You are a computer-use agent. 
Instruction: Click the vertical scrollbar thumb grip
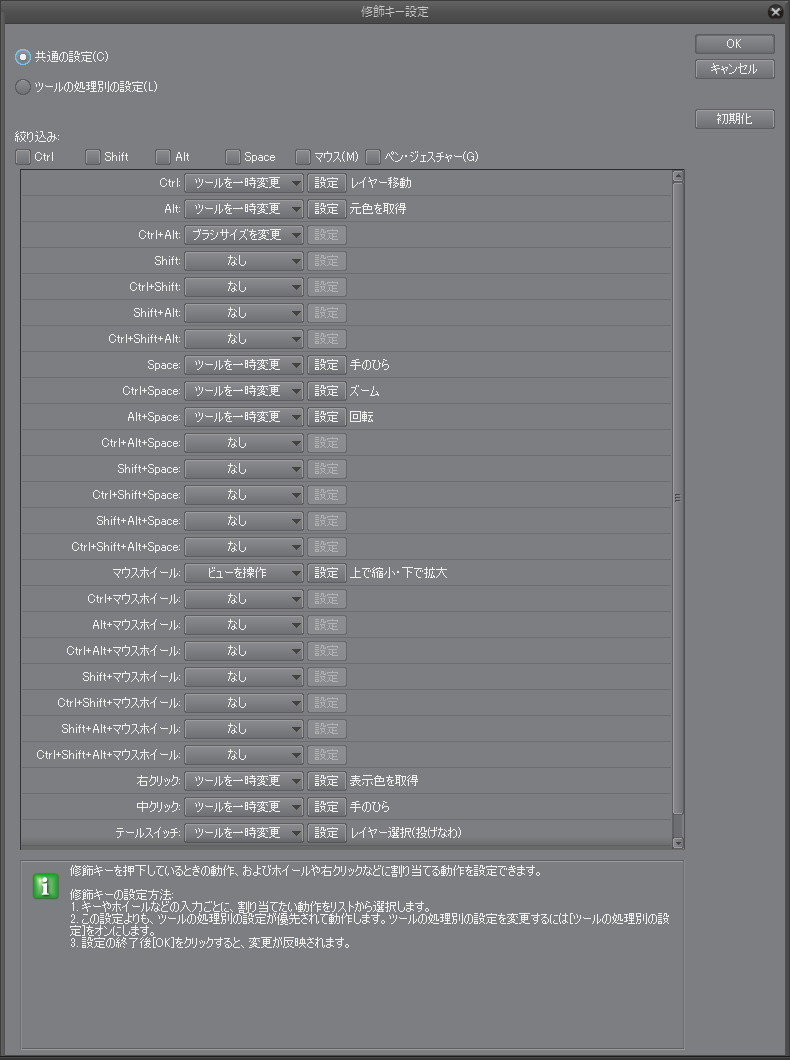click(678, 498)
